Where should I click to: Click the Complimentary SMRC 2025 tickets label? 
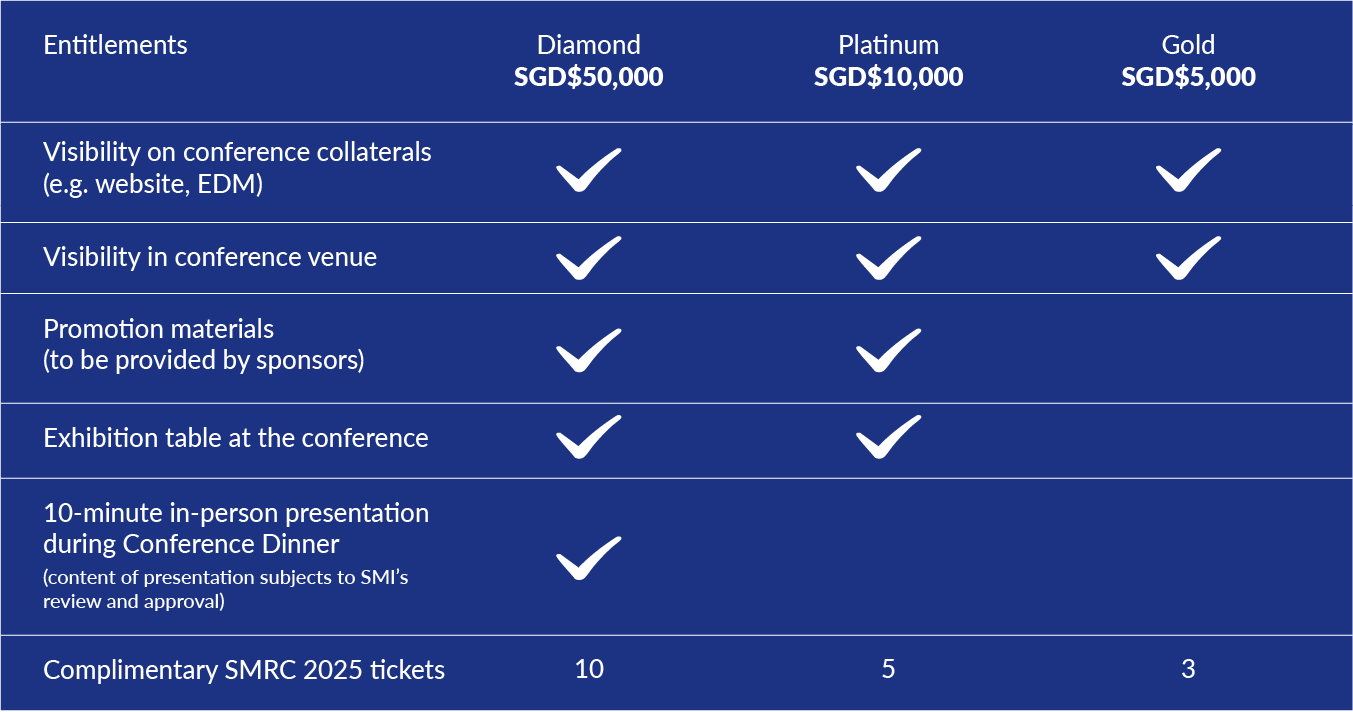click(x=243, y=669)
